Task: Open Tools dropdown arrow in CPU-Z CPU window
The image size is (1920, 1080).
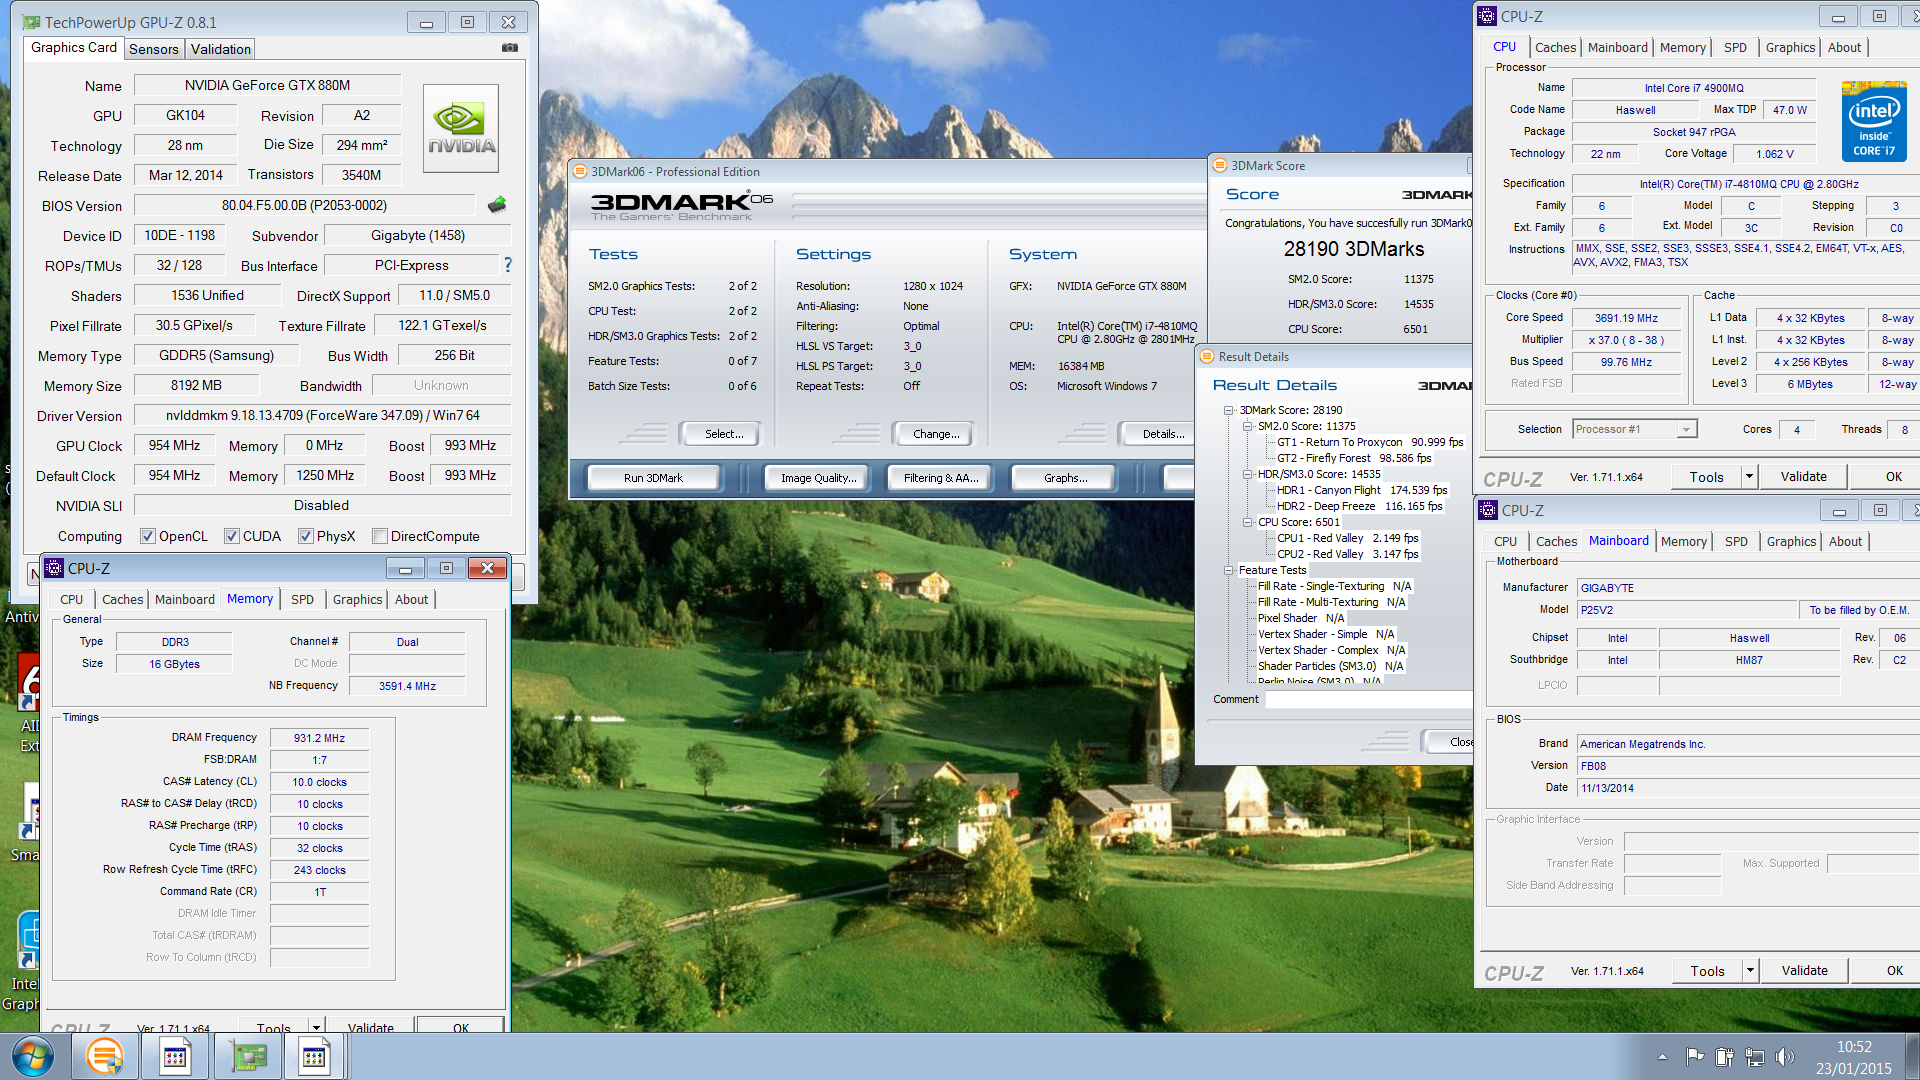Action: click(x=1749, y=476)
